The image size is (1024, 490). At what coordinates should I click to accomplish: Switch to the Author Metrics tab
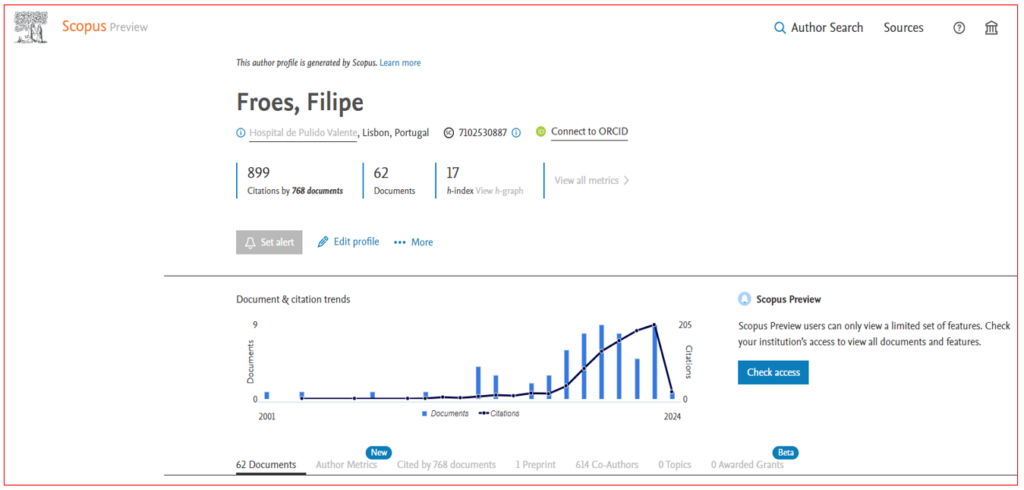(346, 465)
